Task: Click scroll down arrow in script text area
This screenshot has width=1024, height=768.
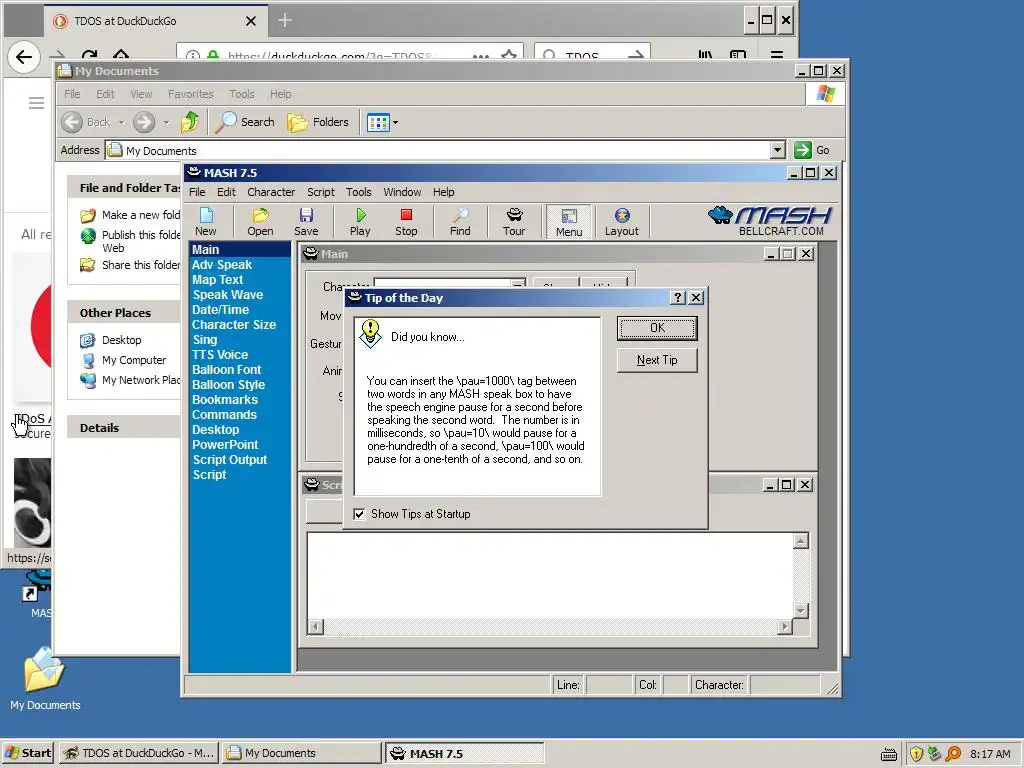Action: (801, 611)
